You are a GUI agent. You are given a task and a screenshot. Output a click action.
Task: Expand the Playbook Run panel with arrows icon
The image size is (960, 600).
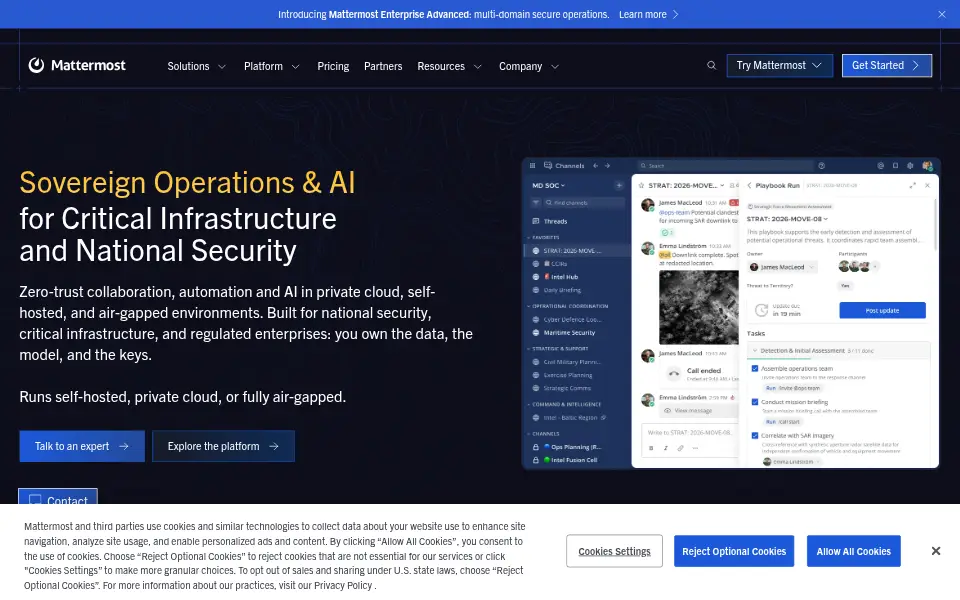click(912, 185)
